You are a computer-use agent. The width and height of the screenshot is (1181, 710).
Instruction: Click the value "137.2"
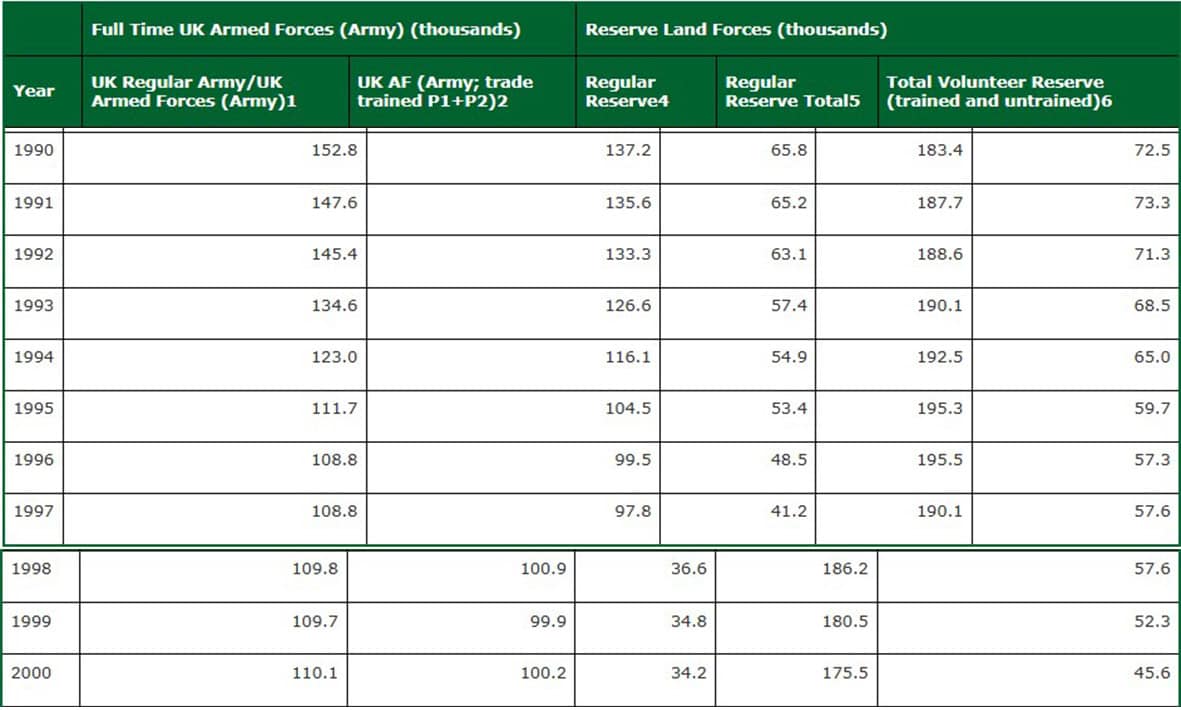pos(628,150)
